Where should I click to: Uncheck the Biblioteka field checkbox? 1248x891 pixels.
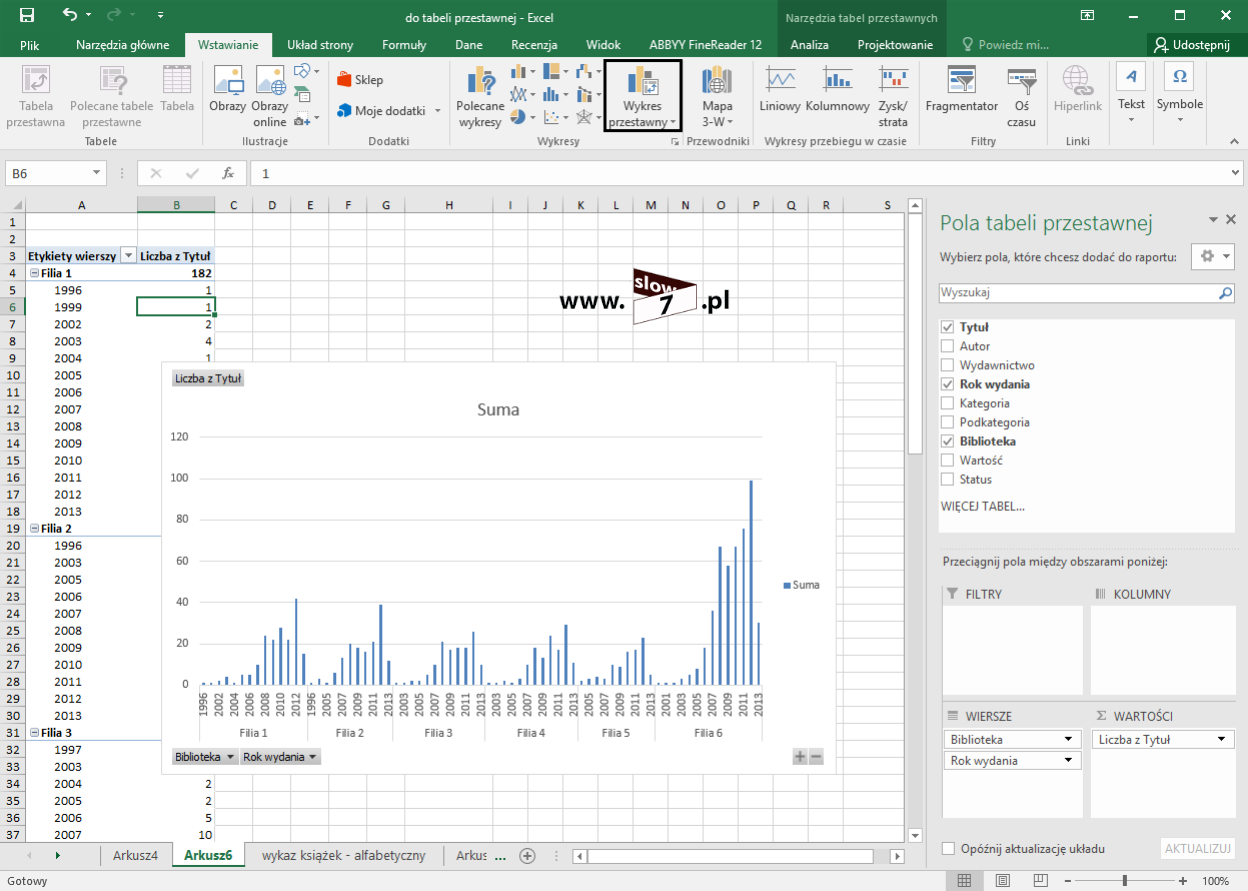point(947,441)
